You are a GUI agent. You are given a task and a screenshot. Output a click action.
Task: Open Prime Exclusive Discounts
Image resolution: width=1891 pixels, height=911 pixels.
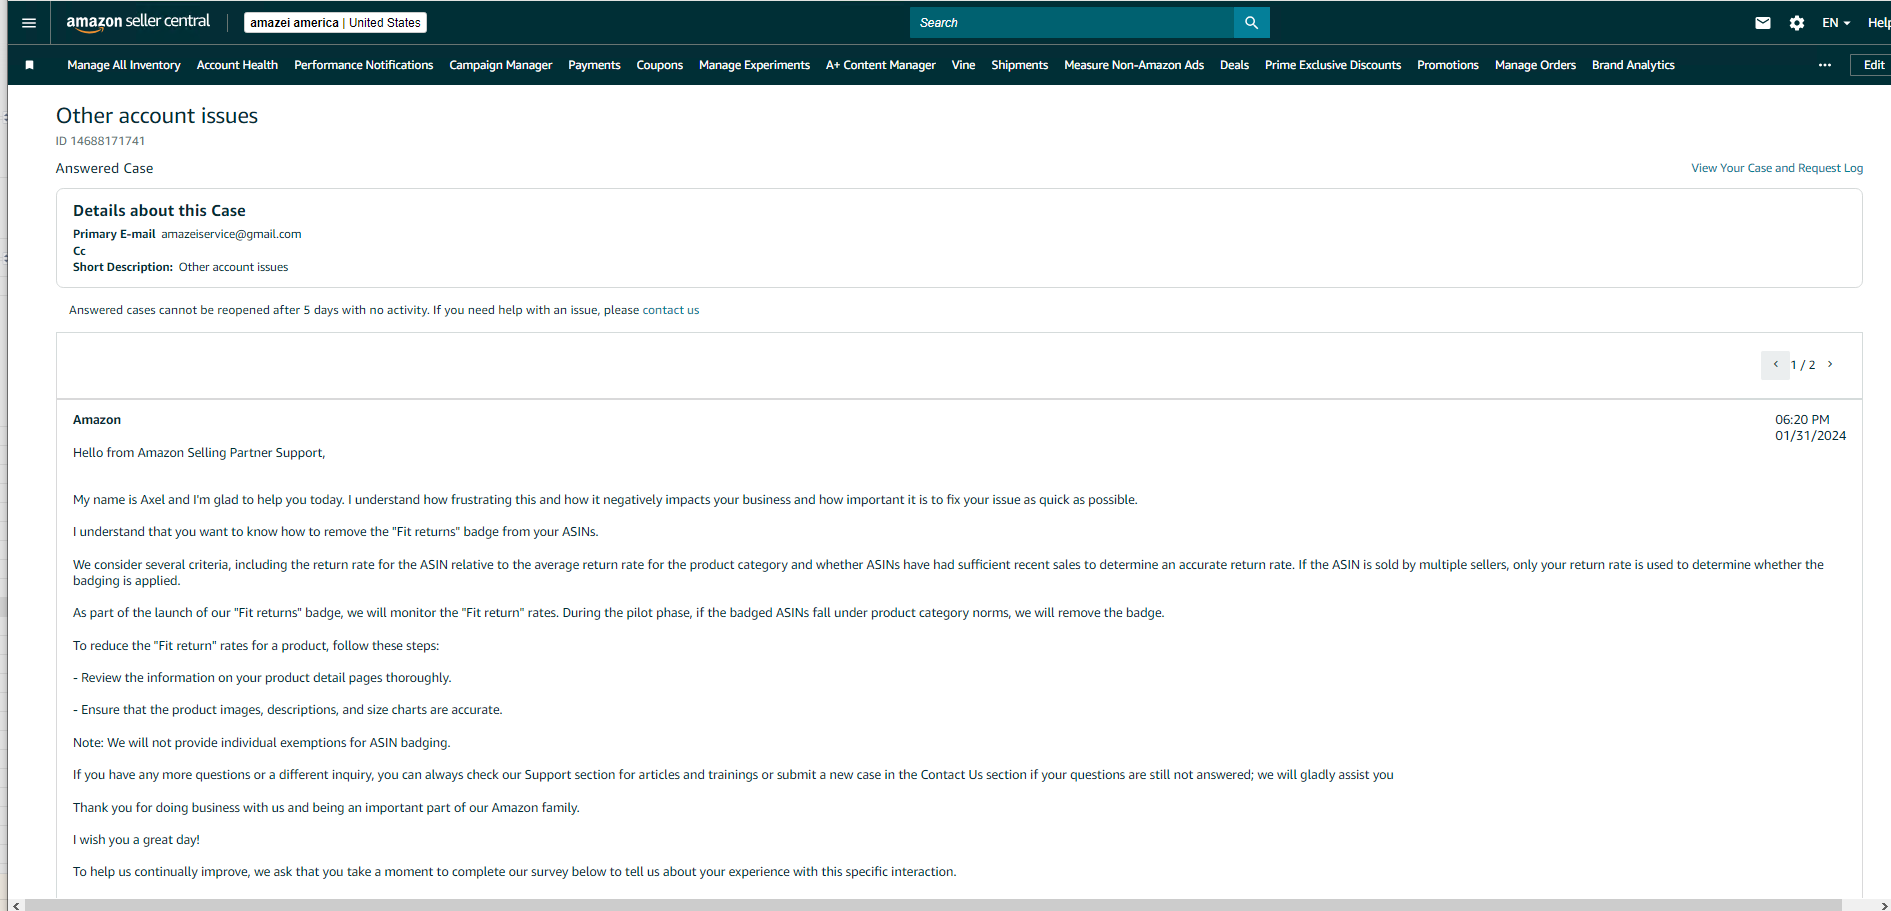(1333, 65)
